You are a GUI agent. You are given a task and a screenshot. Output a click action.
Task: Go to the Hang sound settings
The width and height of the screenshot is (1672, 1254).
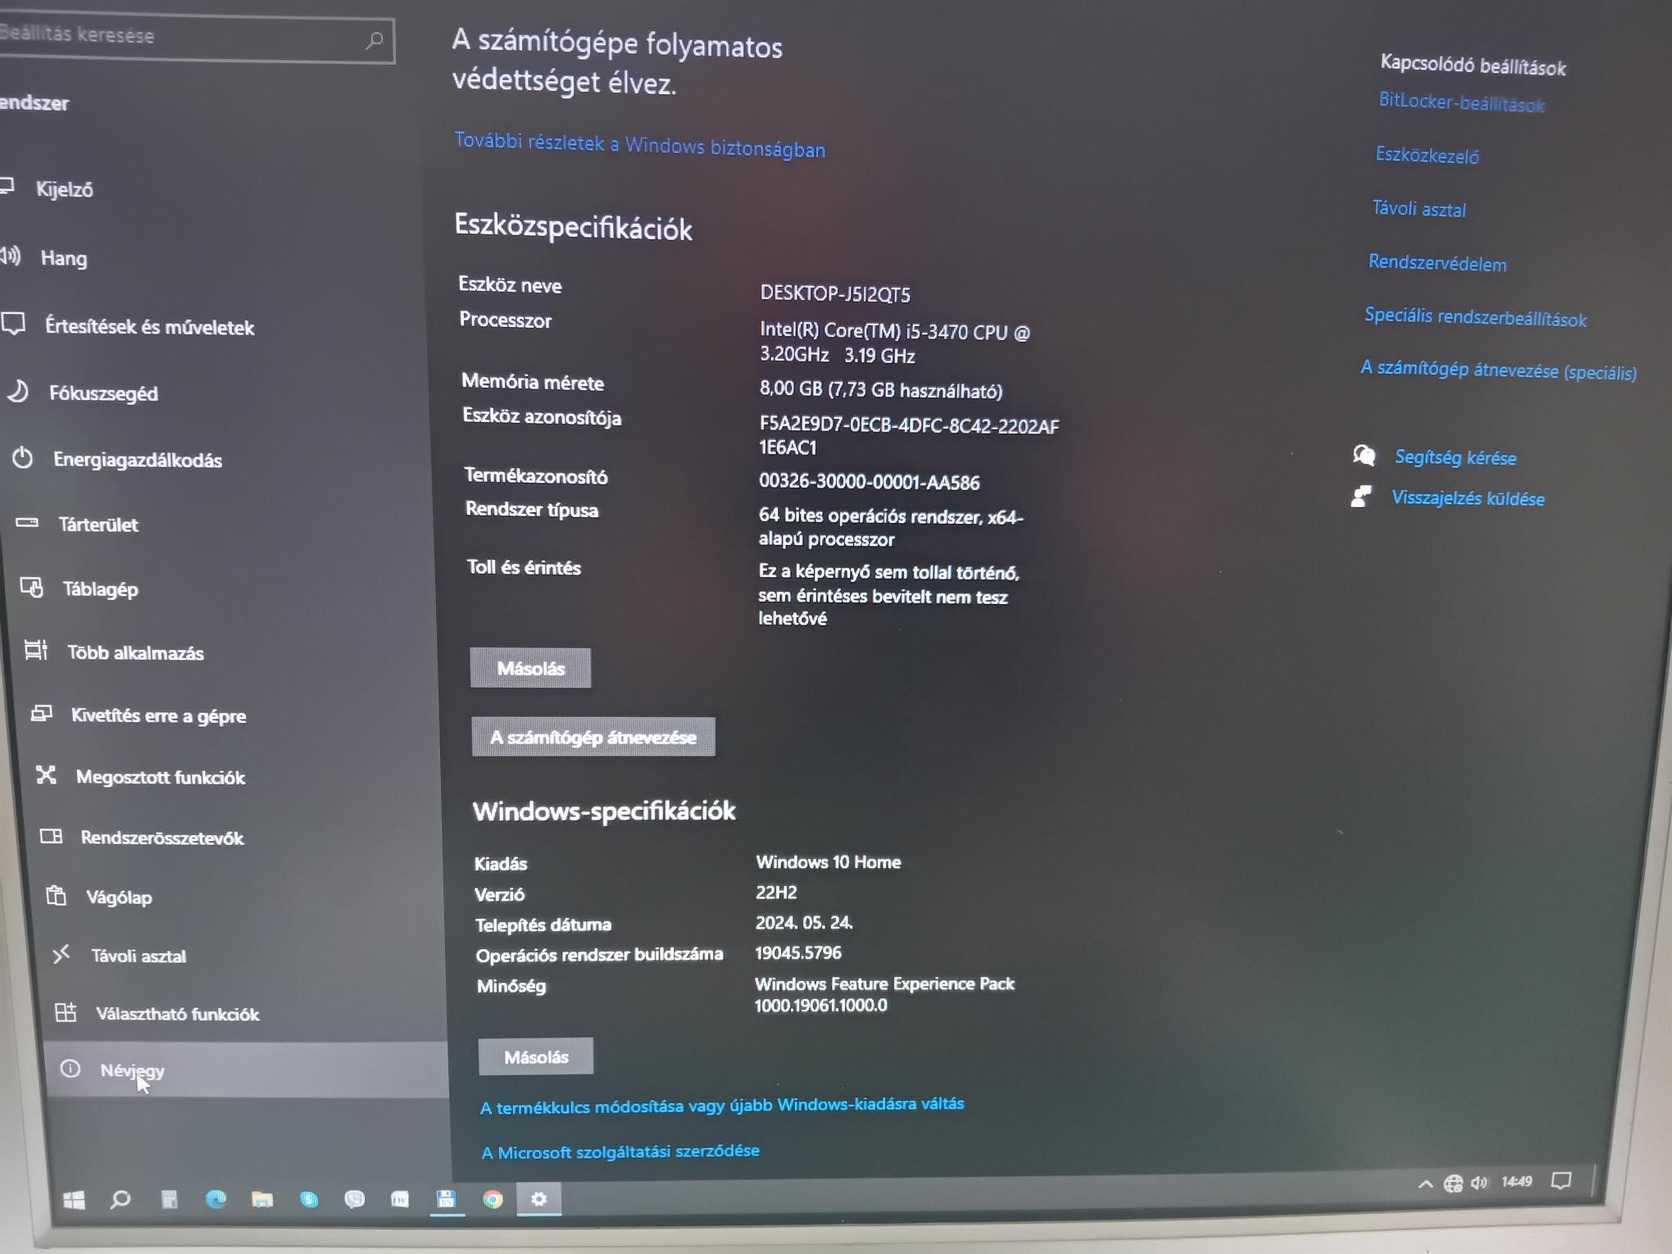[x=63, y=258]
